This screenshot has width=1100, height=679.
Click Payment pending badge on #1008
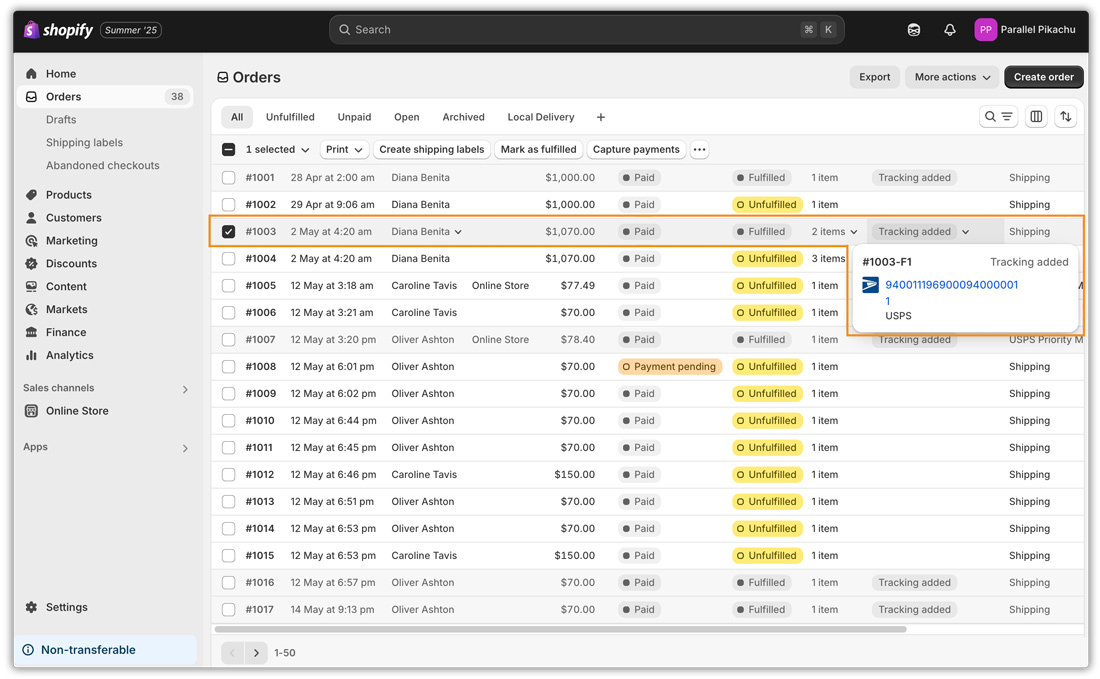(x=669, y=367)
